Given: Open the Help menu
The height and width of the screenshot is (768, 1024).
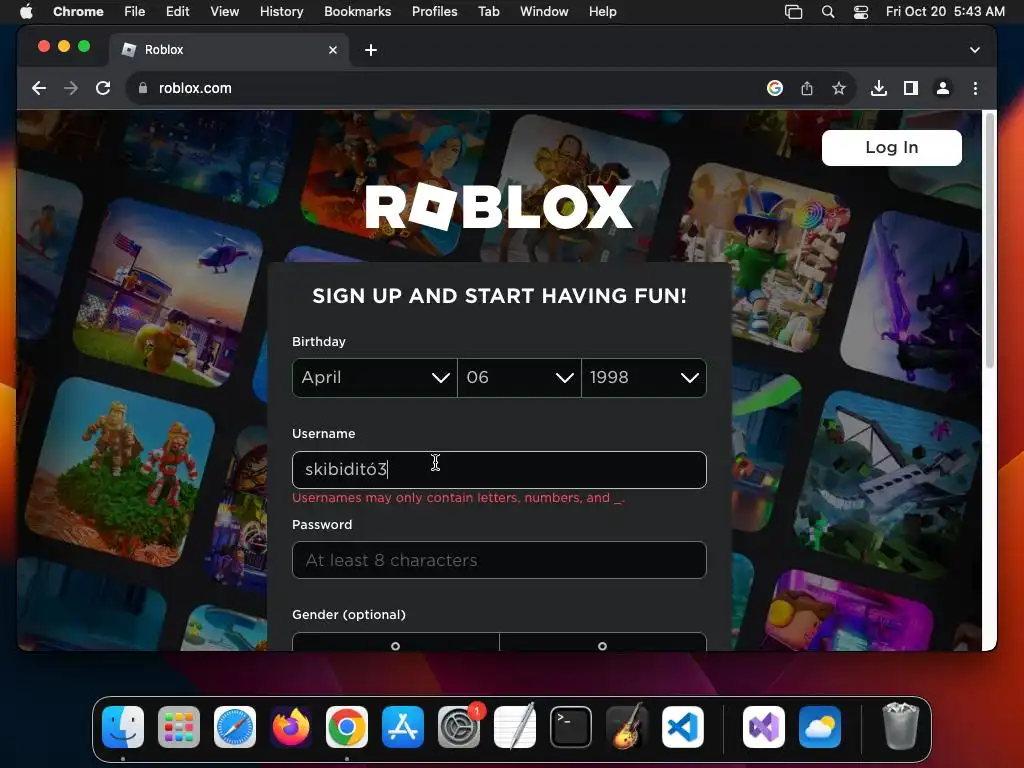Looking at the screenshot, I should 602,11.
